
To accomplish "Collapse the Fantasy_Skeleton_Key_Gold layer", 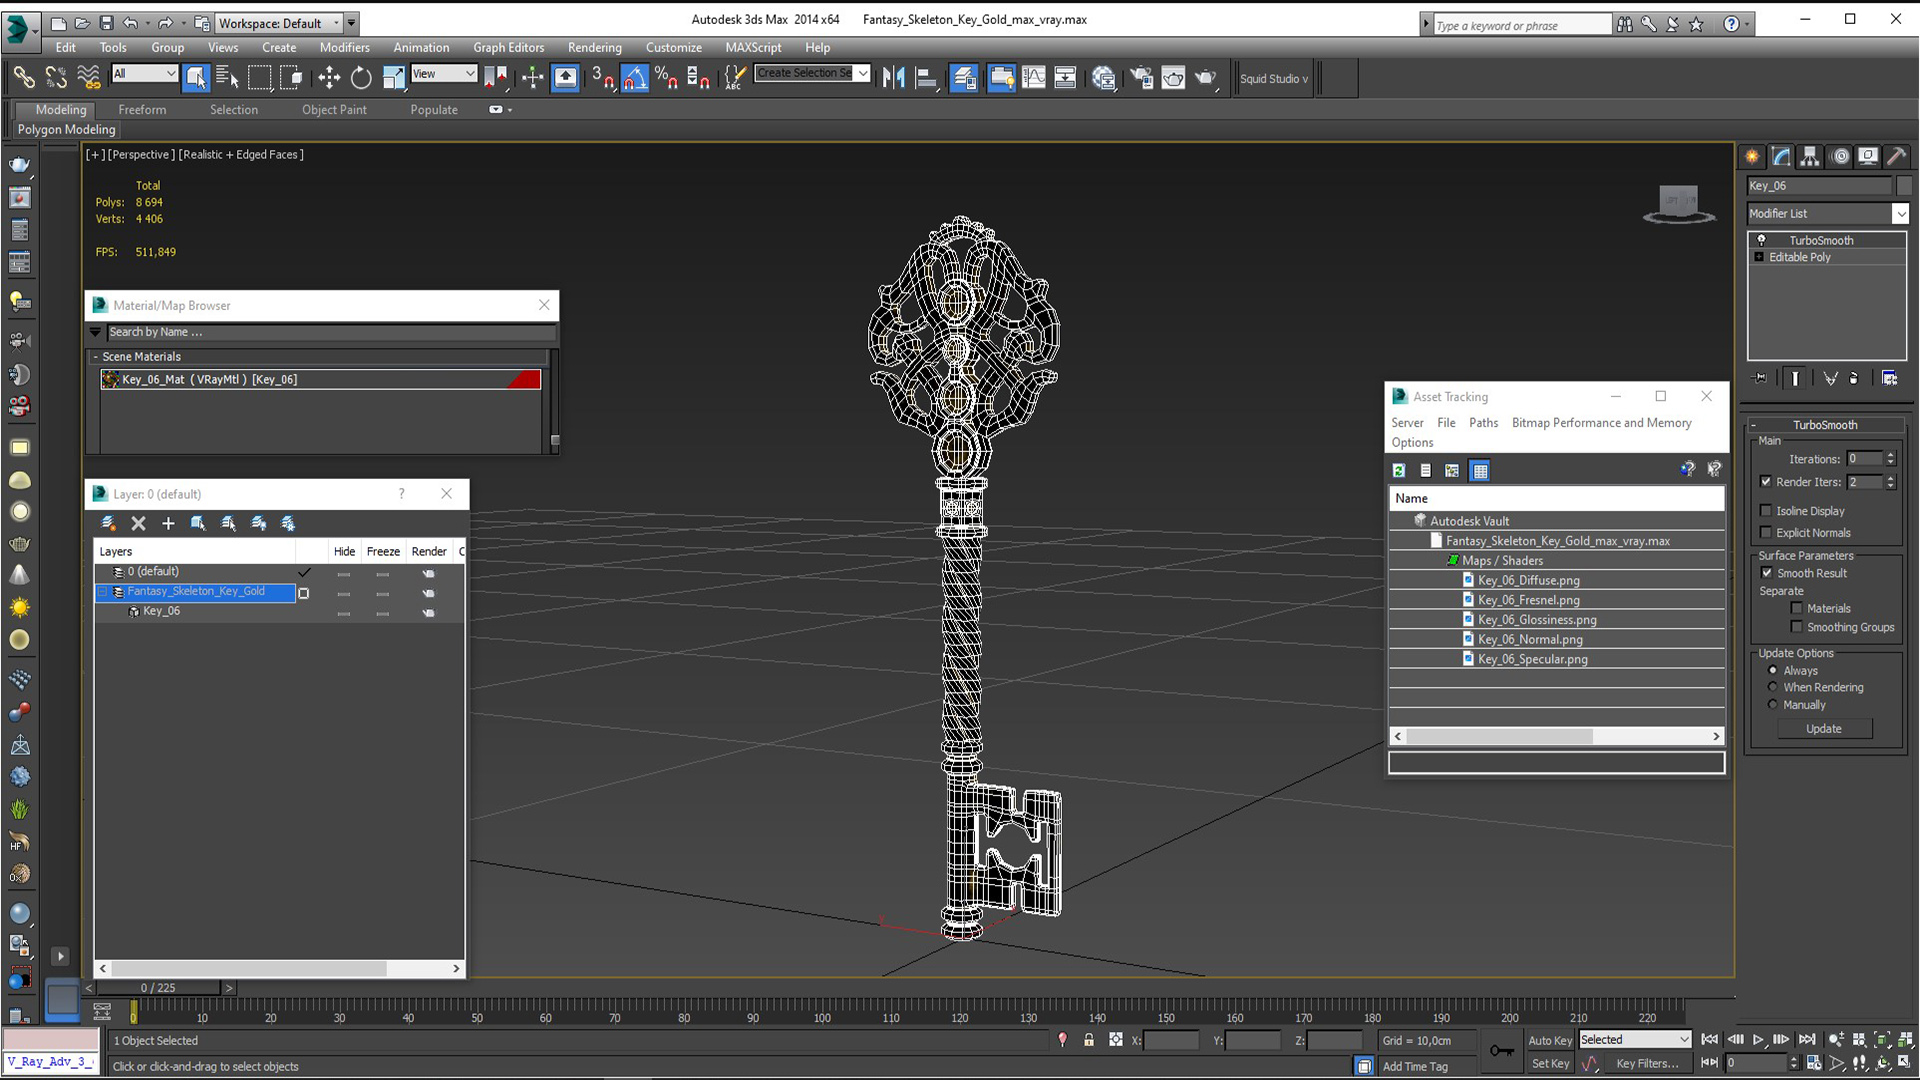I will [102, 592].
